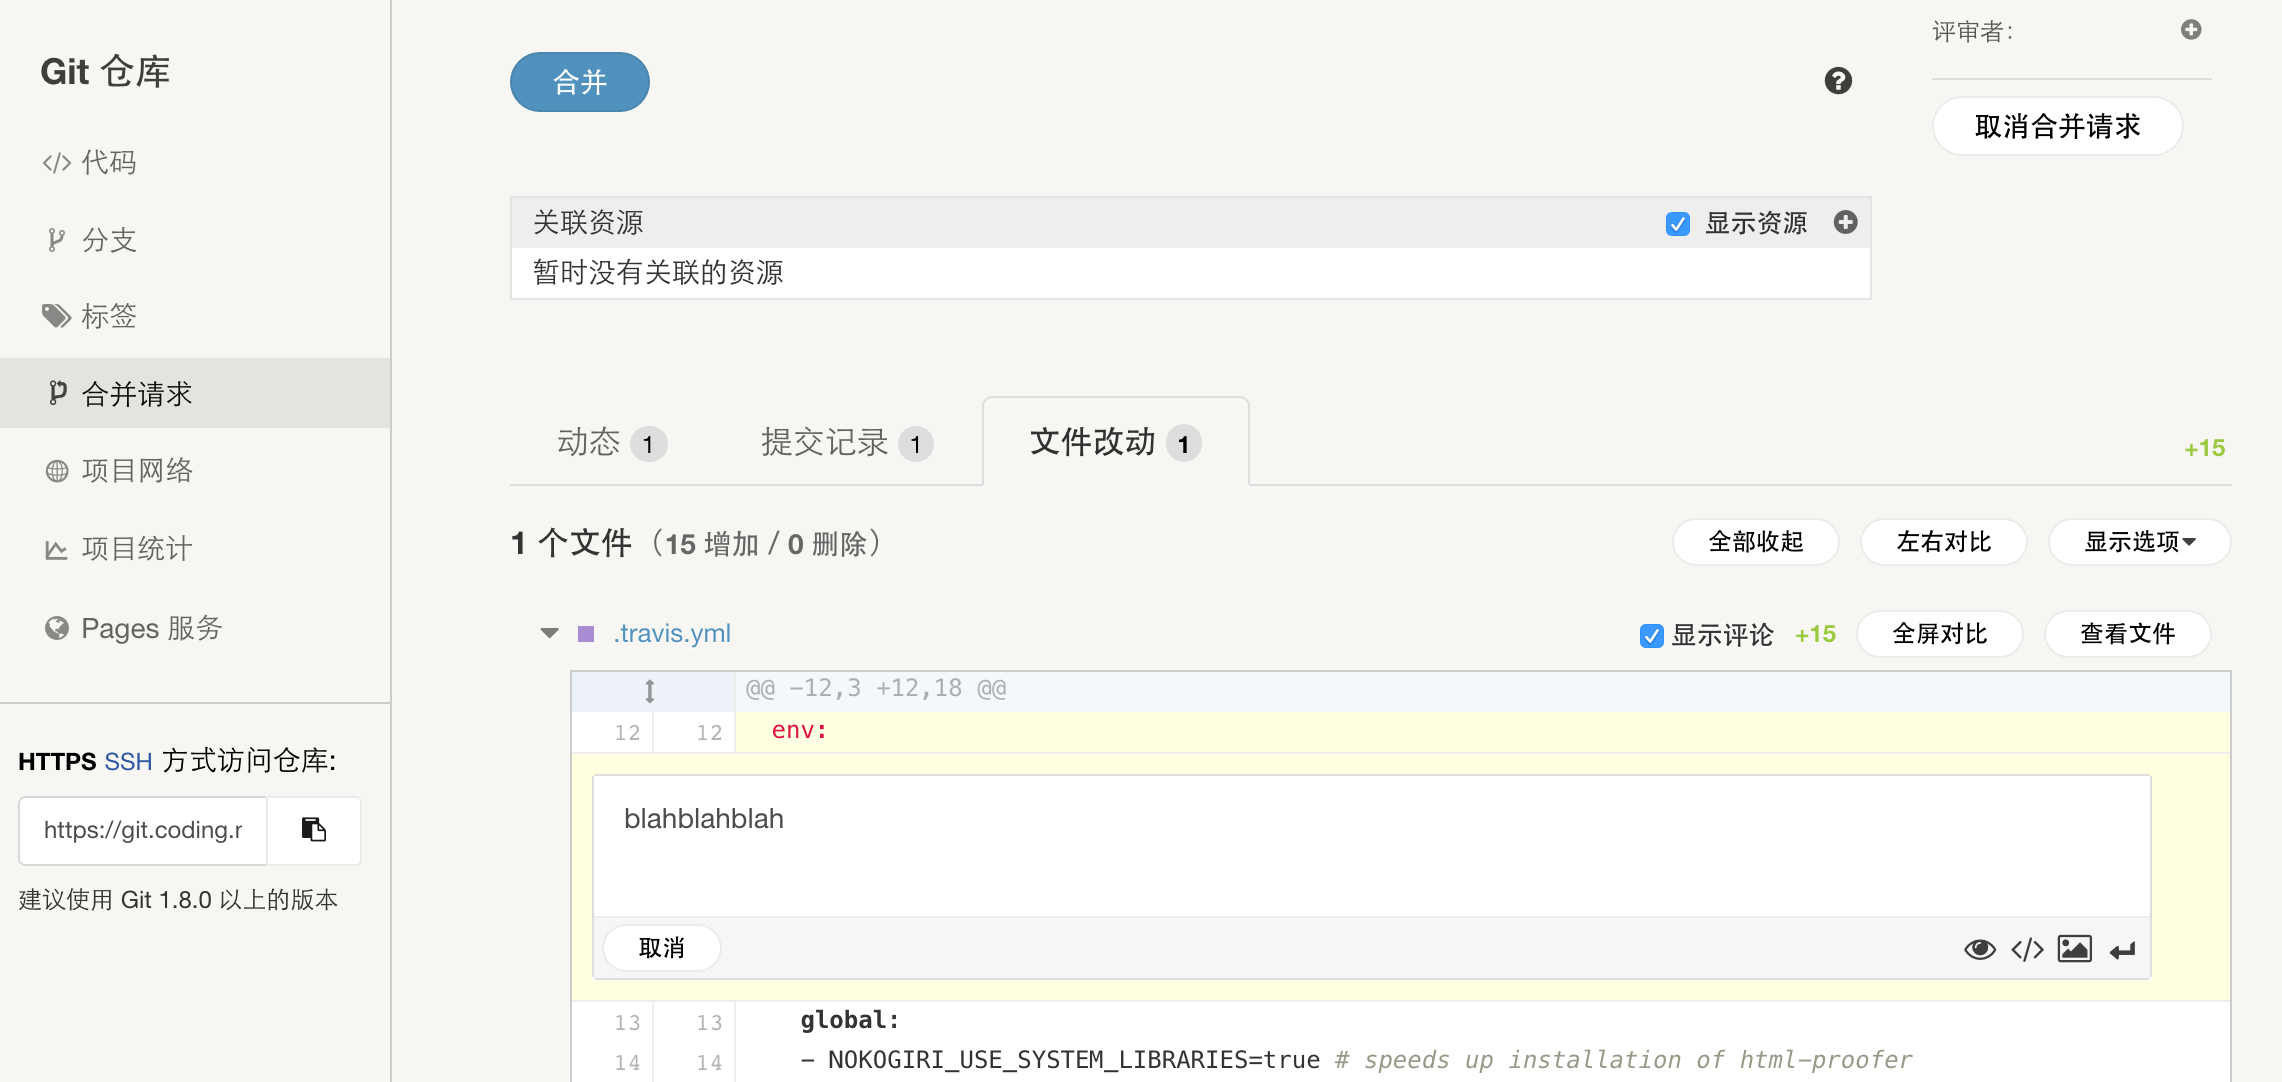This screenshot has height=1082, width=2282.
Task: Open help via the question mark icon
Action: tap(1837, 81)
